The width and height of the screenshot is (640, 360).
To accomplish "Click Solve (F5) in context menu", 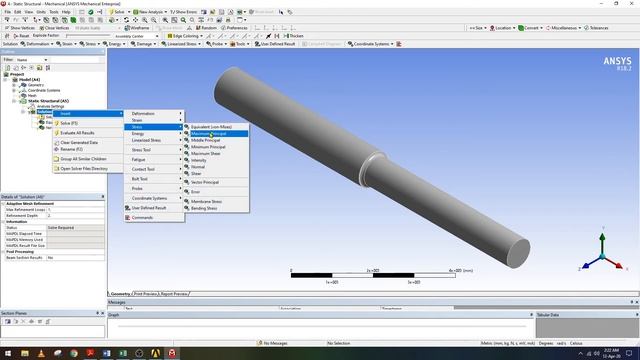I will click(x=88, y=123).
